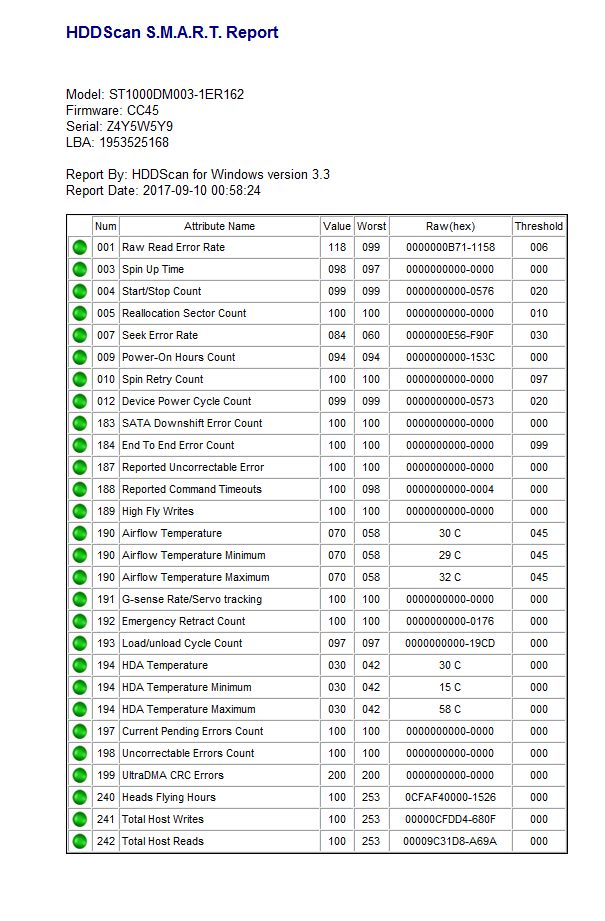Click the Raw(hex) column header
This screenshot has height=921, width=605.
(x=451, y=226)
